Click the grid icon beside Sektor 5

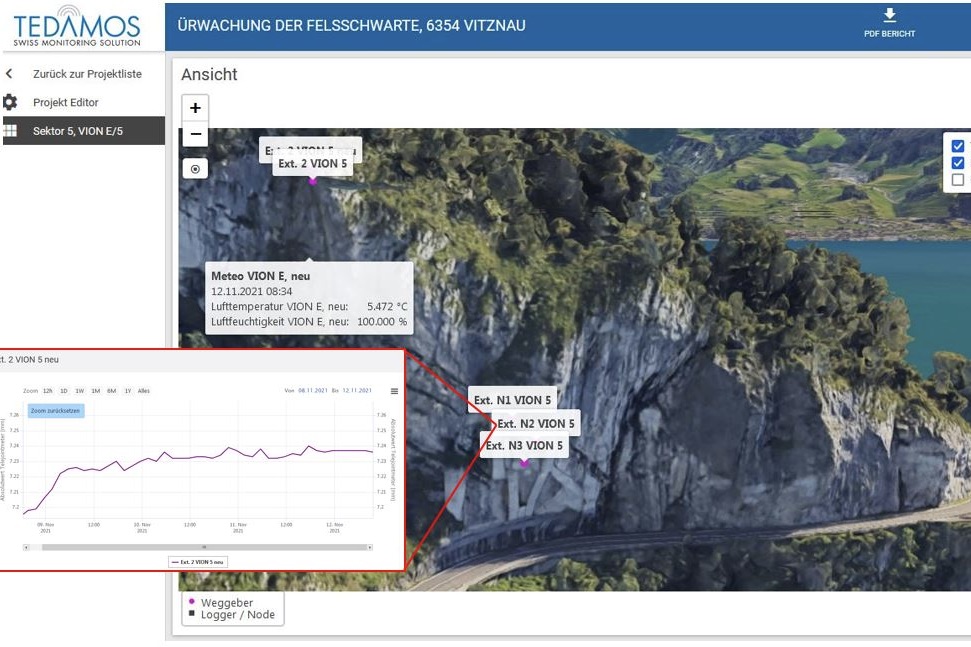[10, 131]
